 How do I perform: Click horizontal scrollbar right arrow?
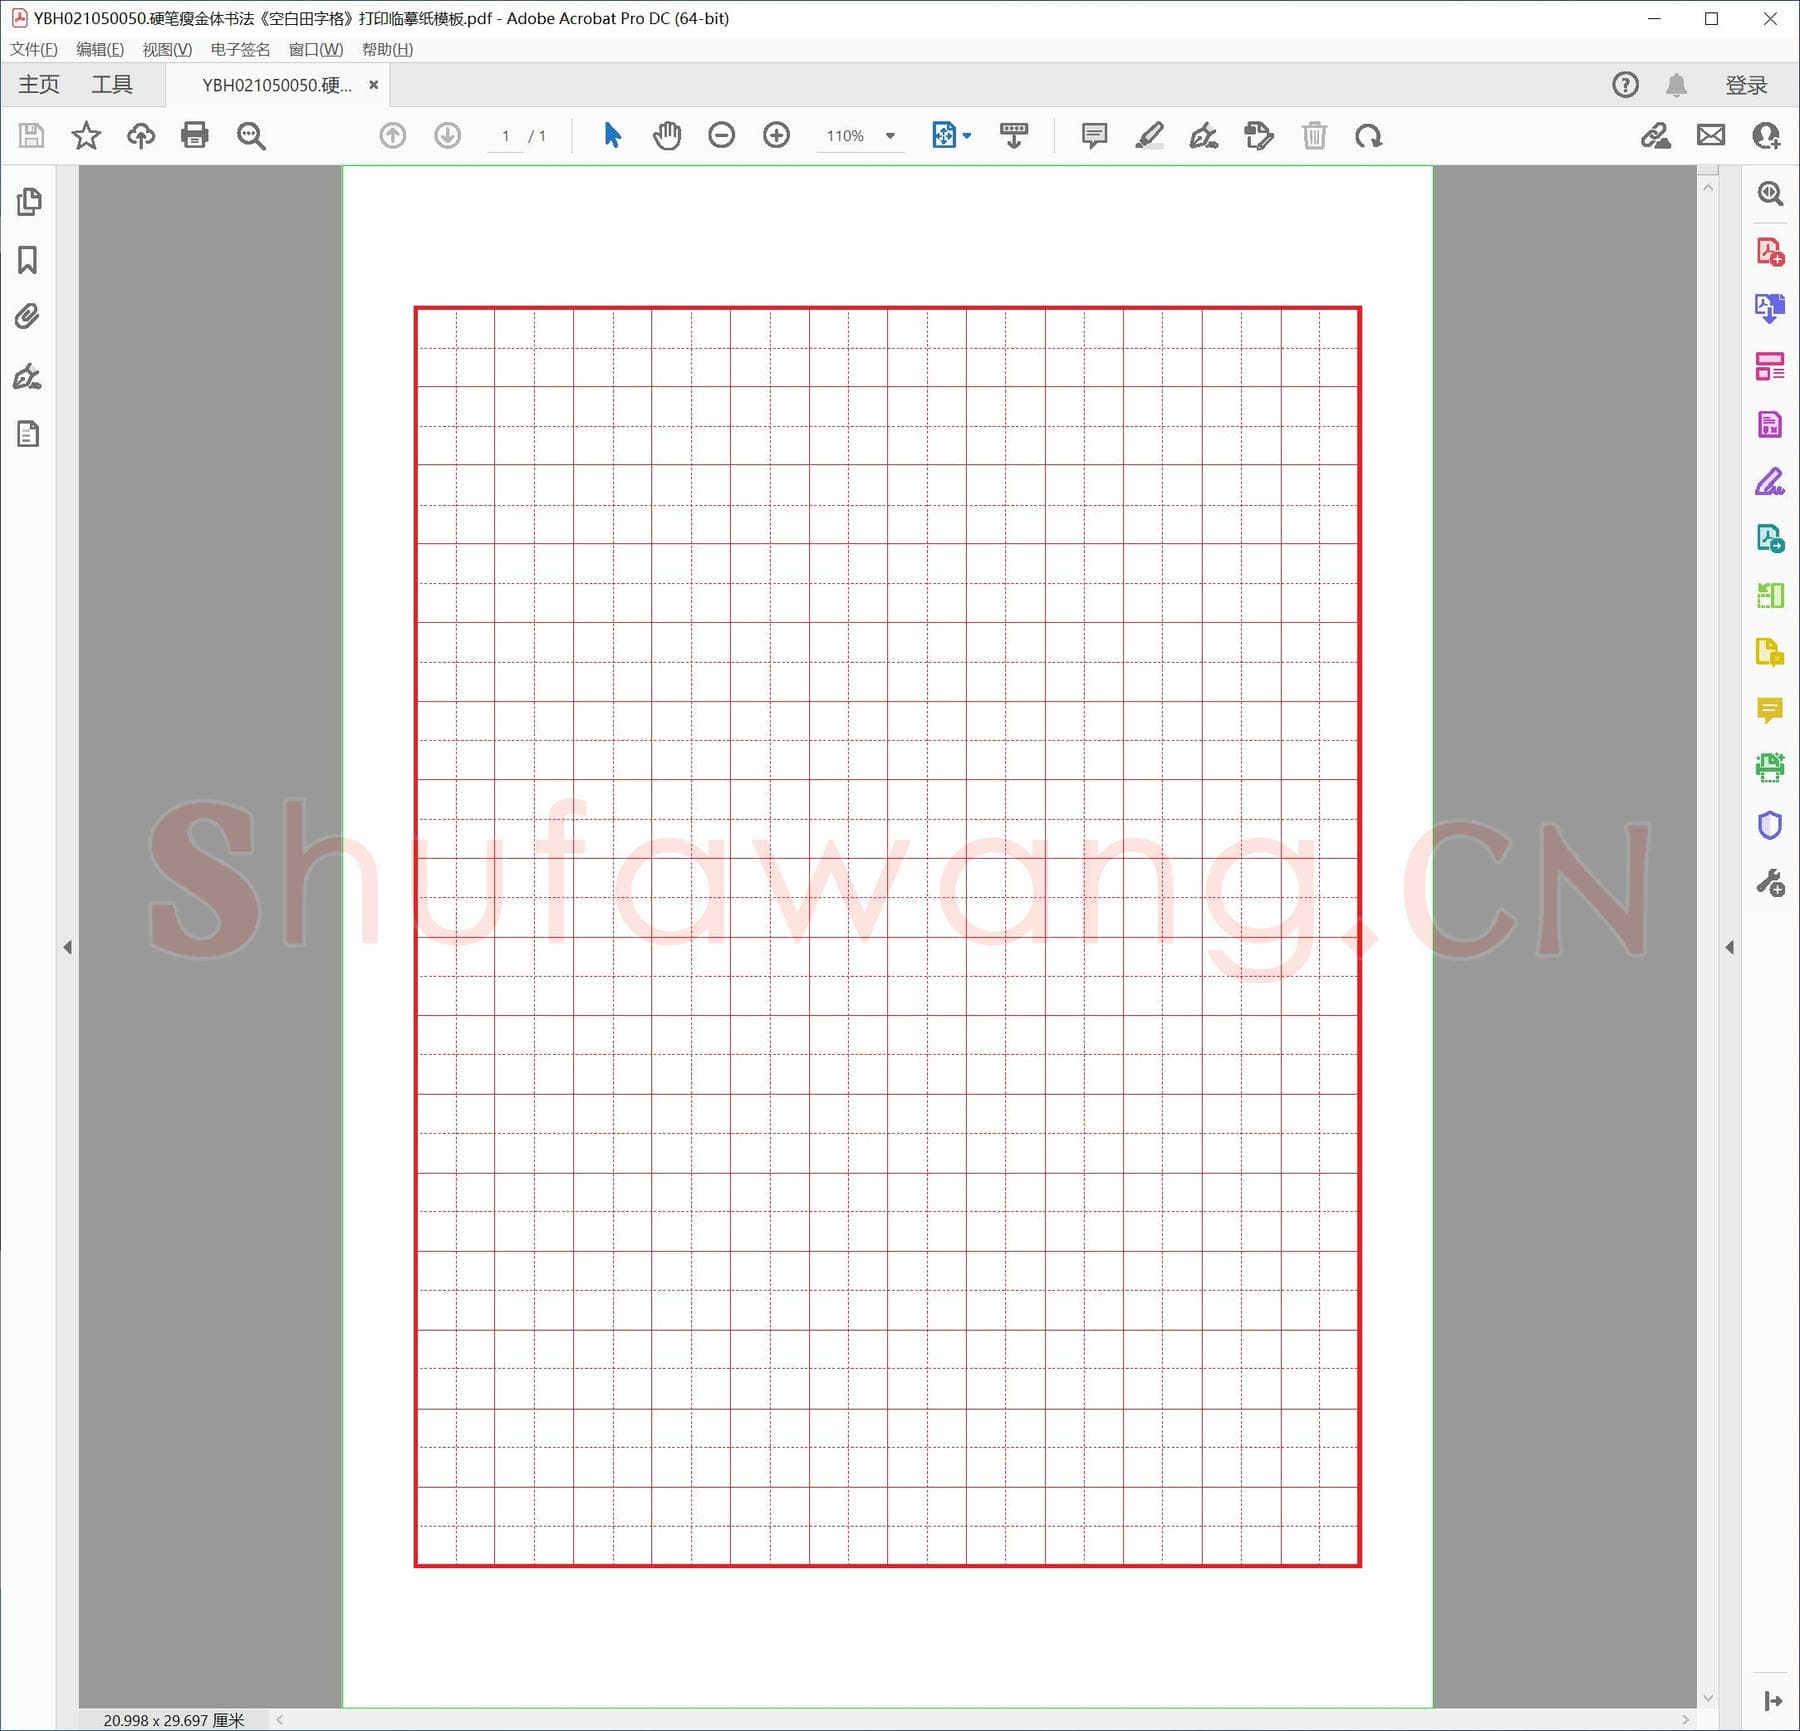[x=1686, y=1720]
